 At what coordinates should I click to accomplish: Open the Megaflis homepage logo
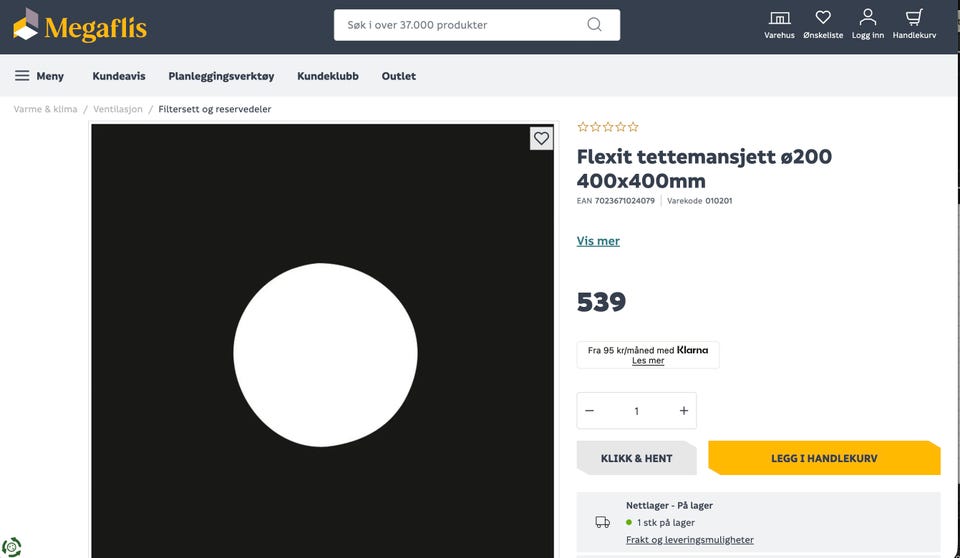click(x=80, y=26)
